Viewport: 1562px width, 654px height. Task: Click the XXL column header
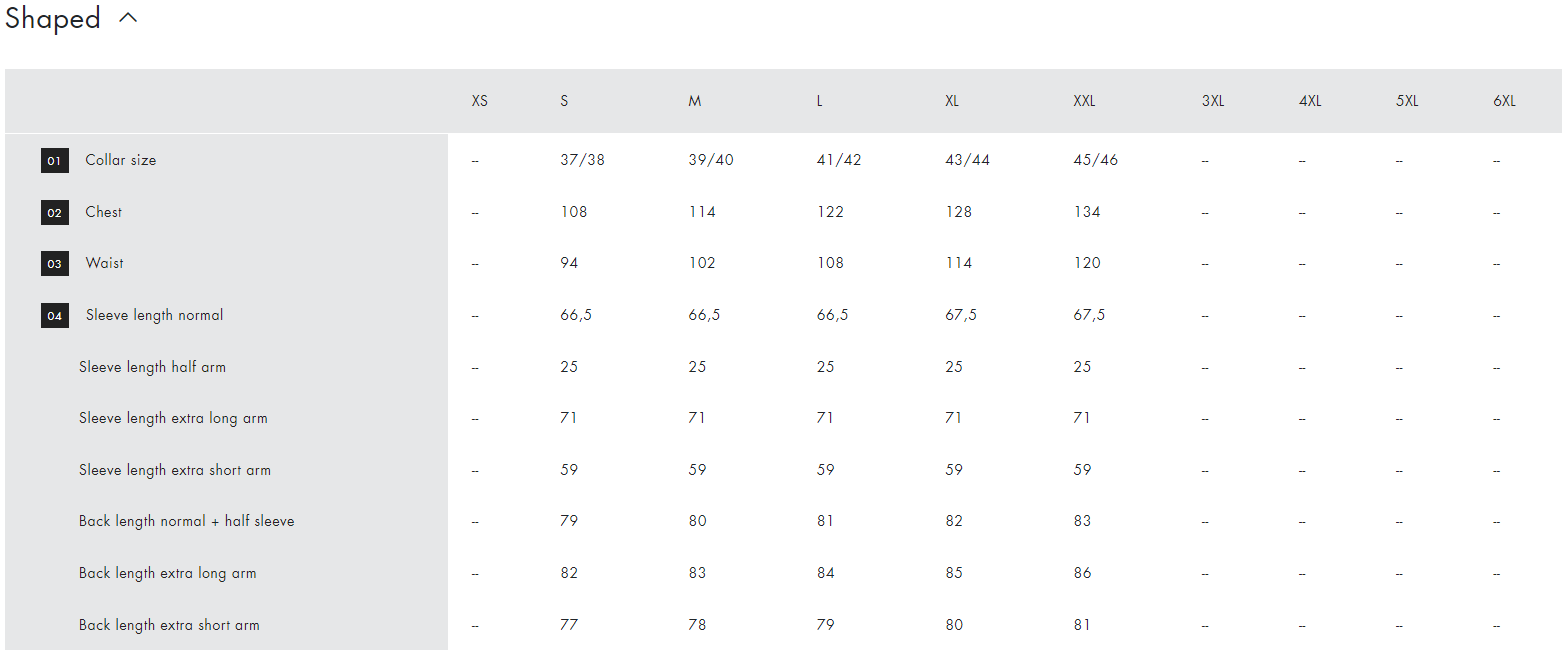(1084, 101)
